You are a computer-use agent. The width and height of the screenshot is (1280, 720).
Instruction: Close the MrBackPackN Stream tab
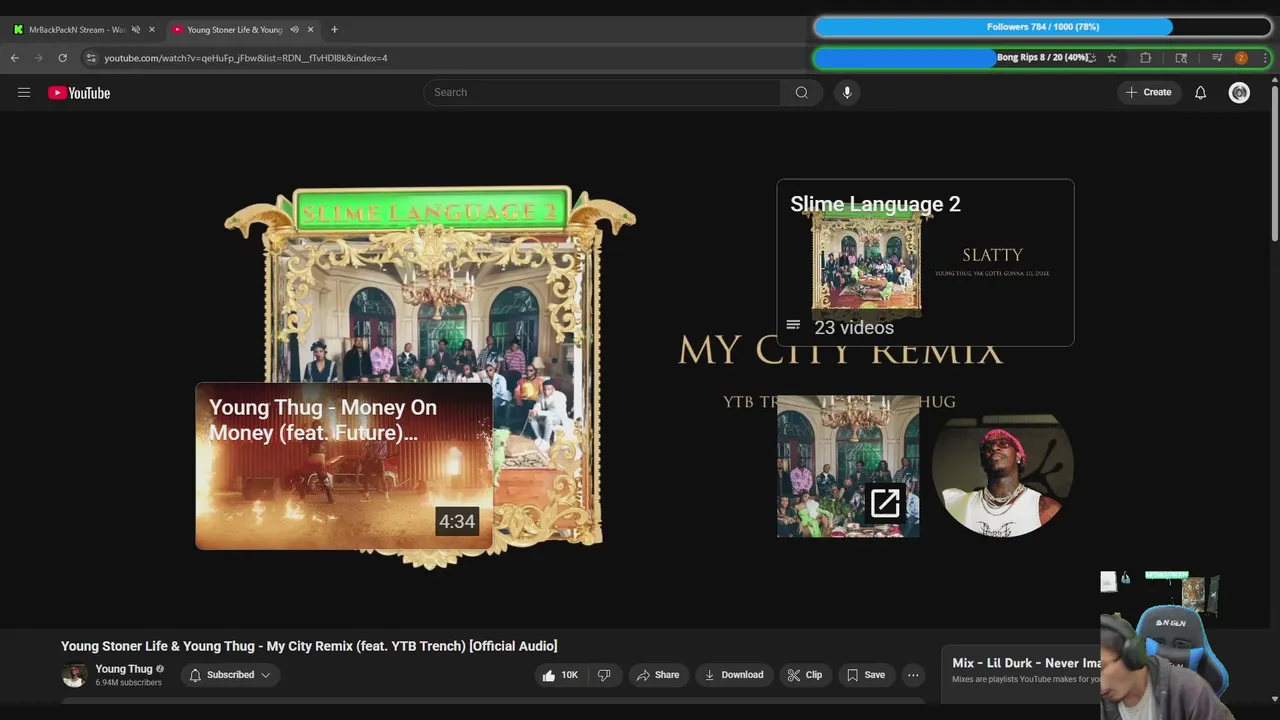click(x=152, y=30)
